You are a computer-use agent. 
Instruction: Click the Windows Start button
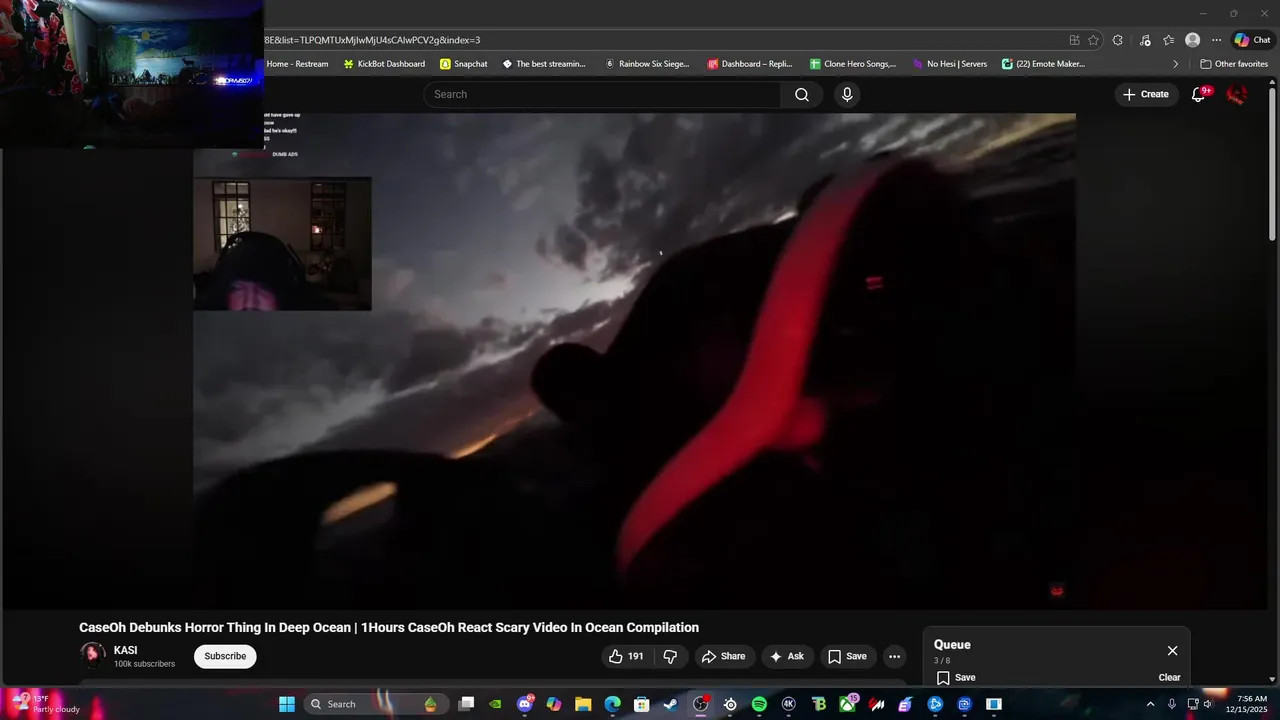click(x=287, y=704)
